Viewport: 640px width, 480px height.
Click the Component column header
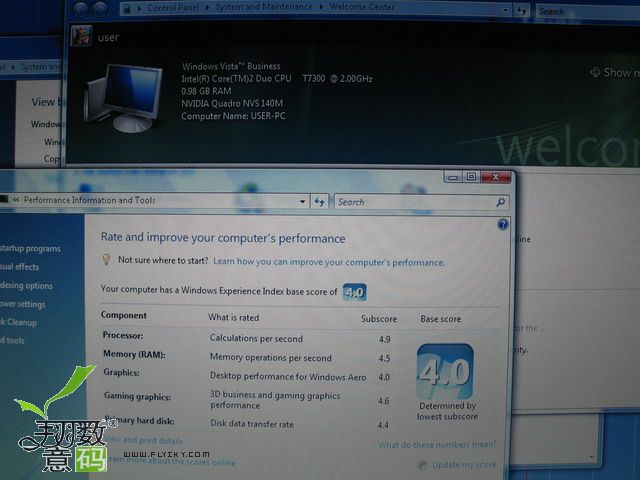click(124, 315)
